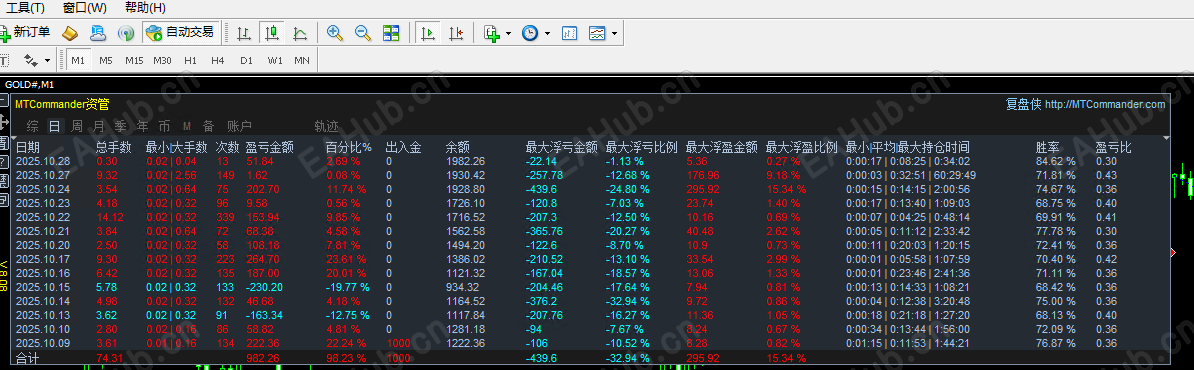Open the http://MTCommander.com link

[x=1105, y=104]
